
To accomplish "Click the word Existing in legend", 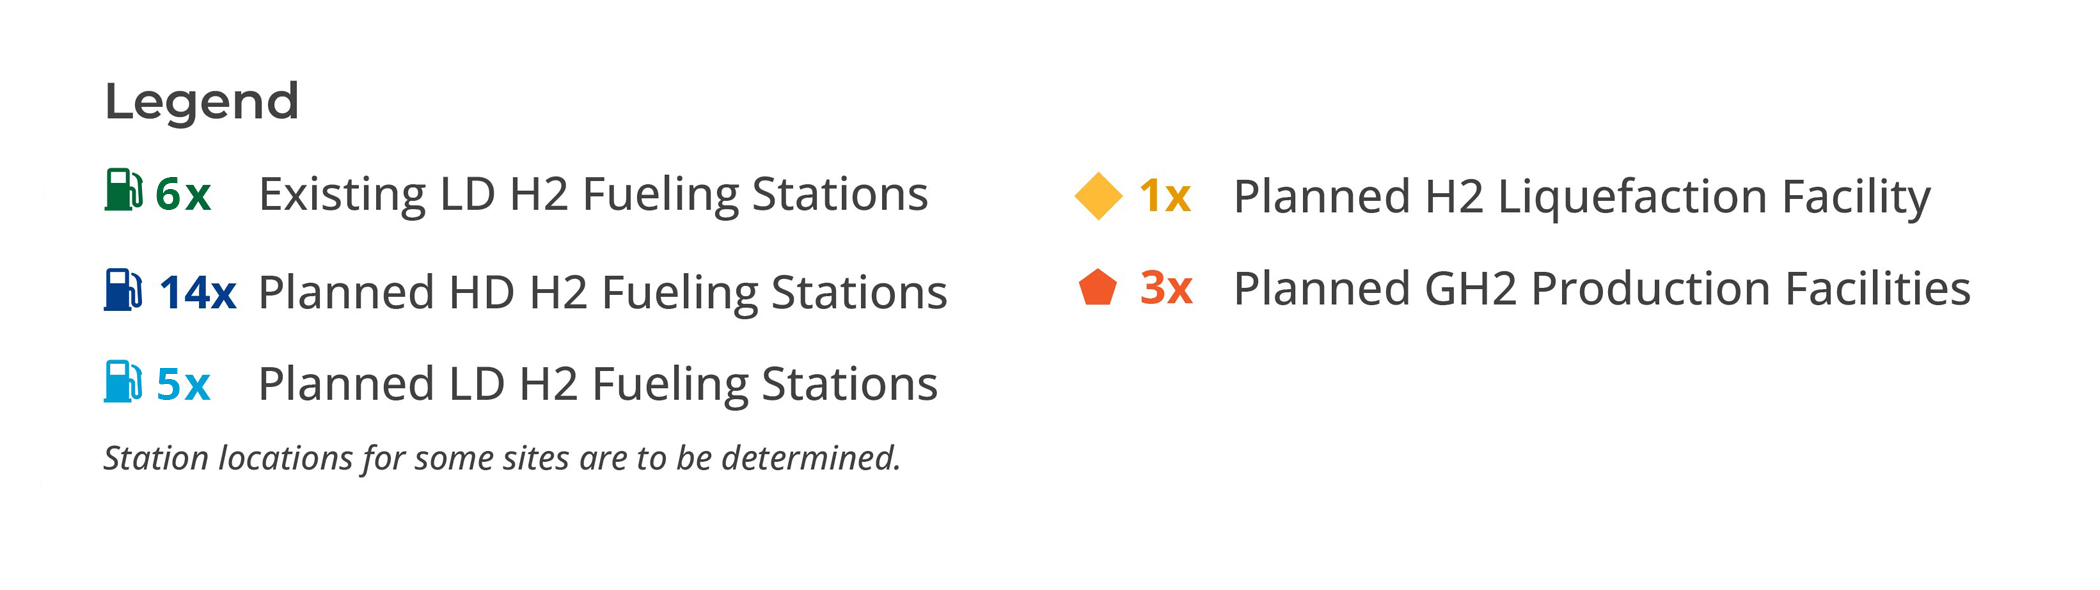I will 342,195.
